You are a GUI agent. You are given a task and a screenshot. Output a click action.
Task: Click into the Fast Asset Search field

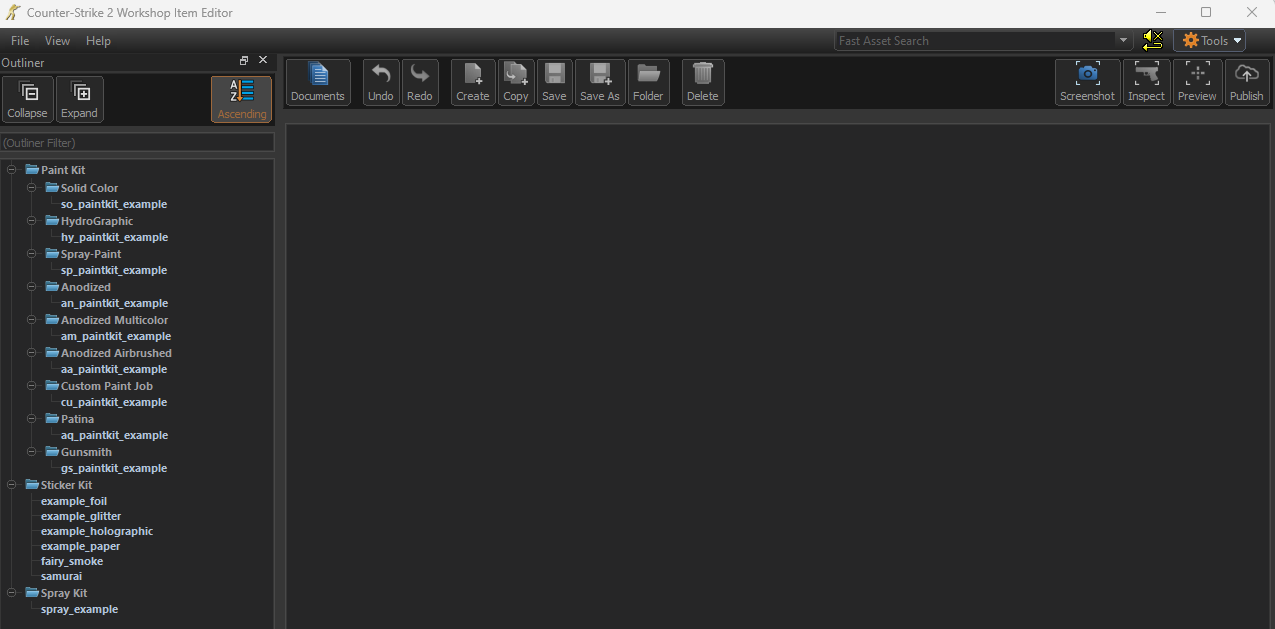coord(976,41)
